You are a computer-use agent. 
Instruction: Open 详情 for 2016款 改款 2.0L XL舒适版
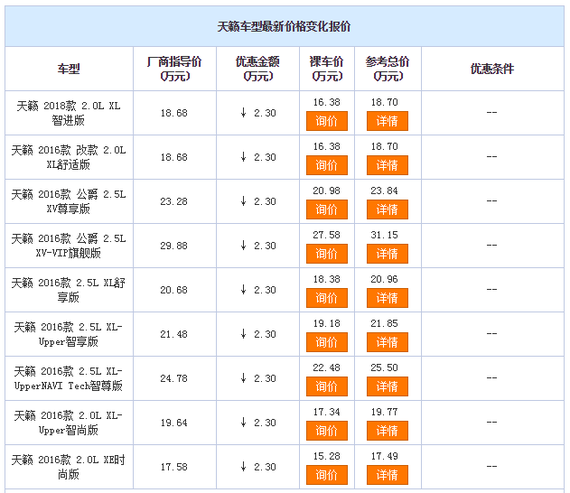coord(387,165)
